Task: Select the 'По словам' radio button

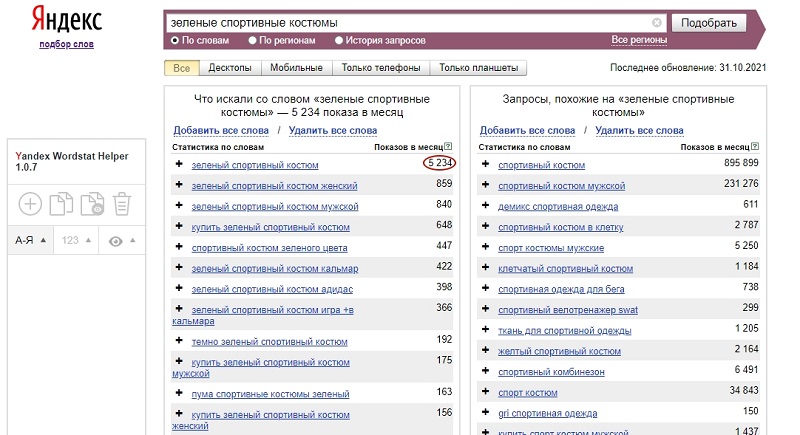Action: click(175, 40)
